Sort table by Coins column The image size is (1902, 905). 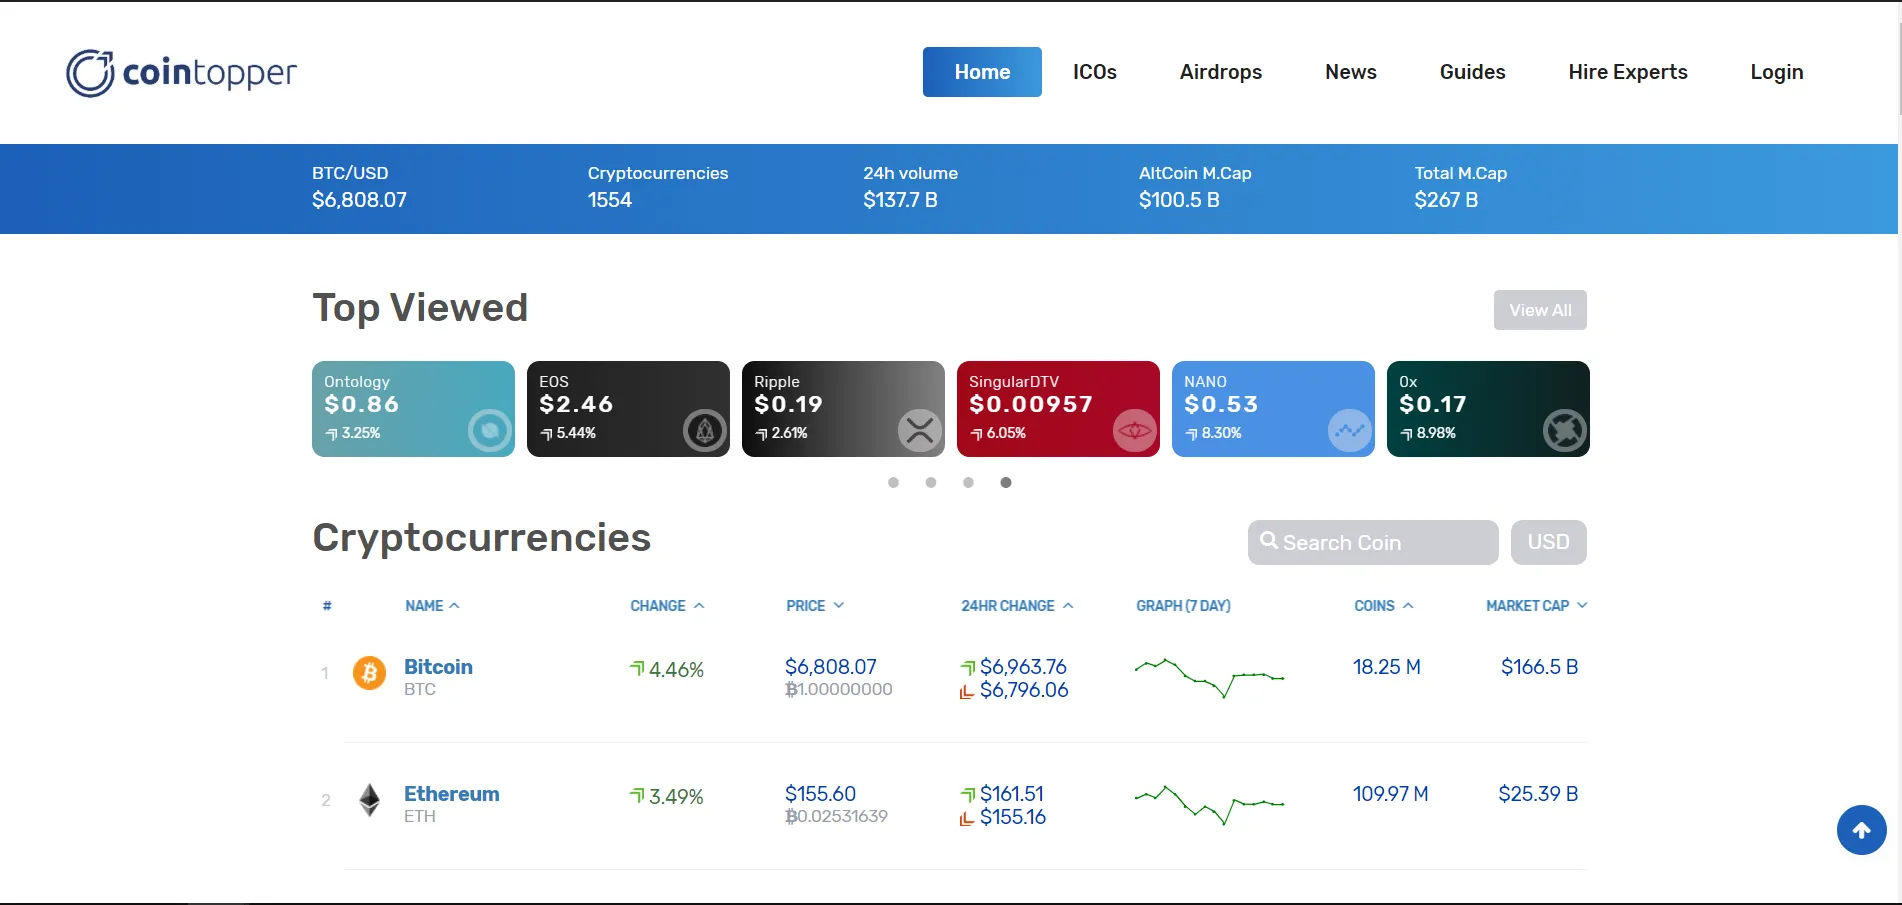pos(1384,606)
